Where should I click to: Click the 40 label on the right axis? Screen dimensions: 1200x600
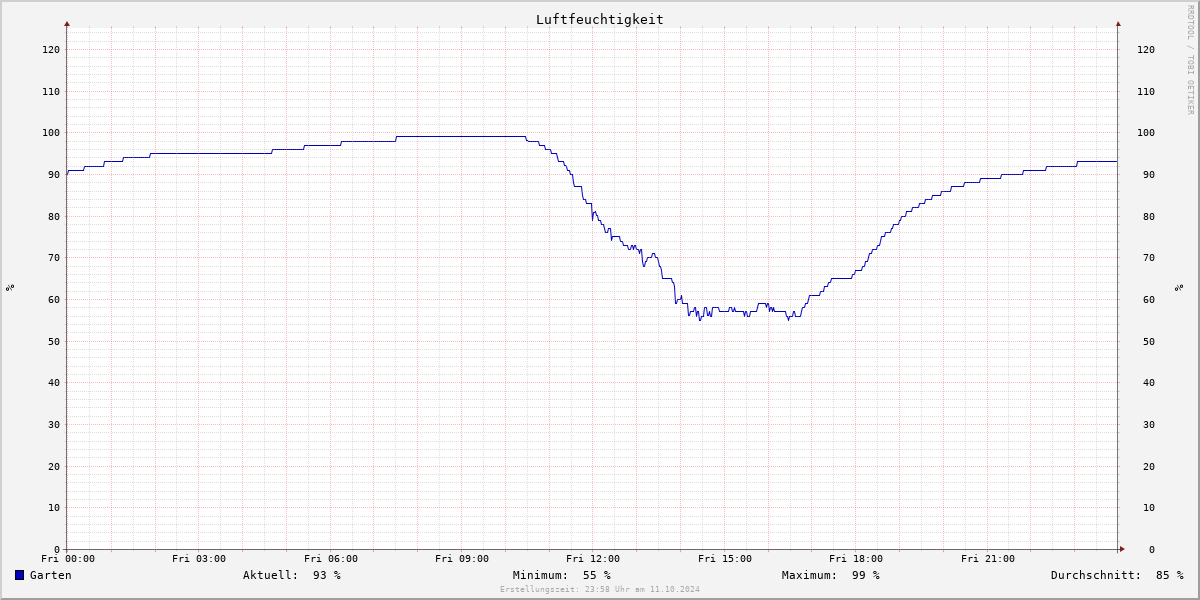coord(1149,382)
